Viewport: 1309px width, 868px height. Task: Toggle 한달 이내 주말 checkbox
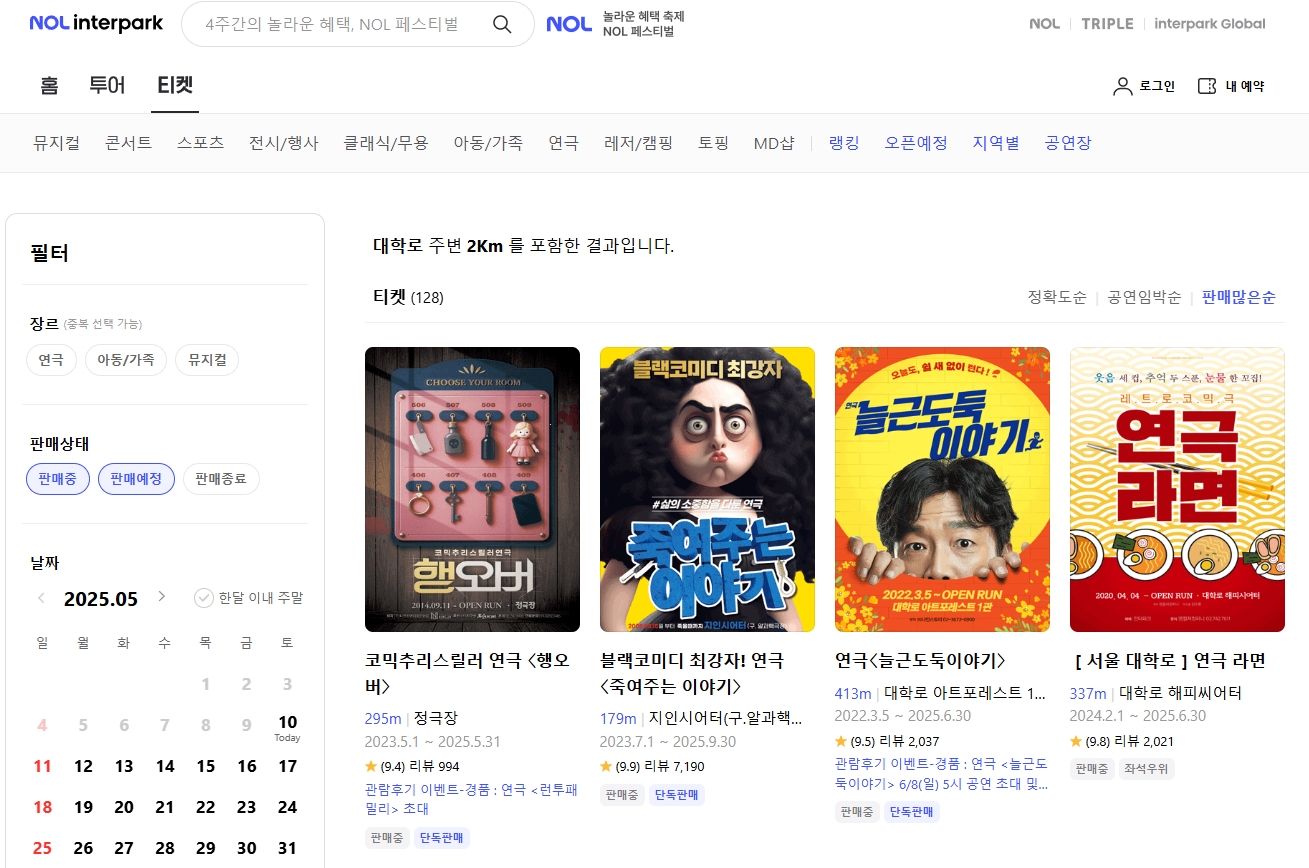pyautogui.click(x=204, y=598)
